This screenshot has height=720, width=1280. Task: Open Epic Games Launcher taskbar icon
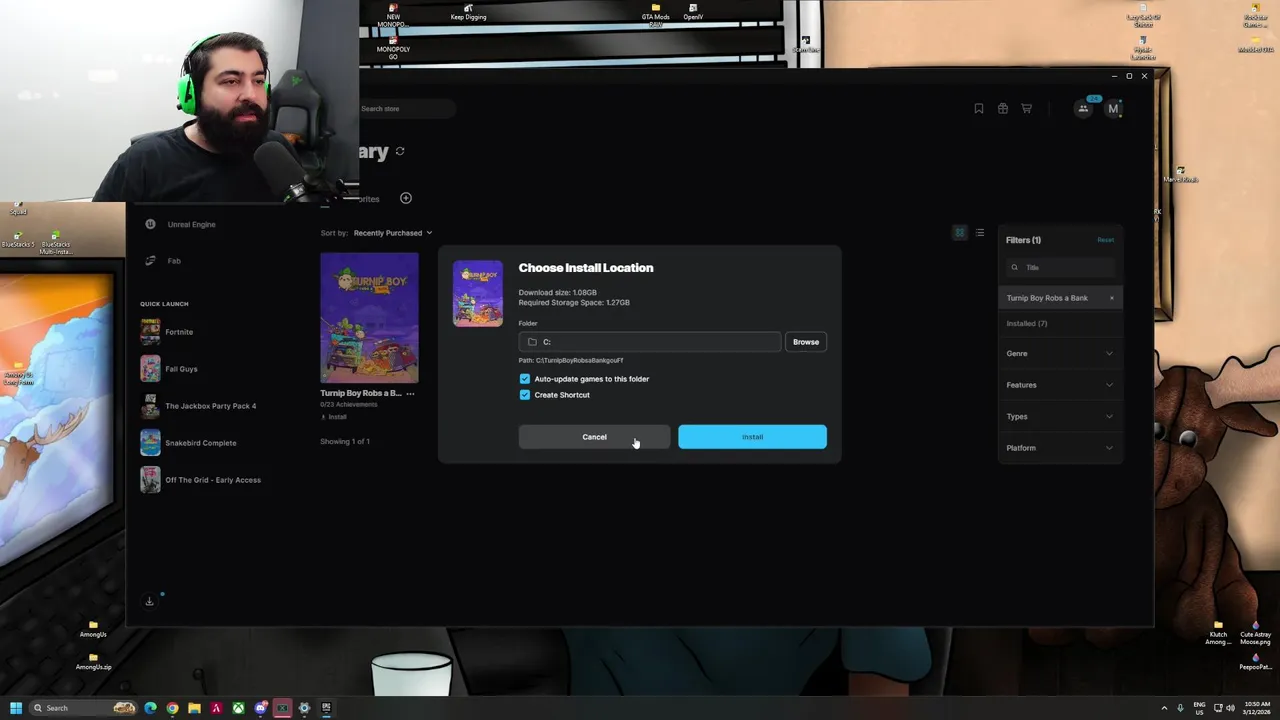326,708
